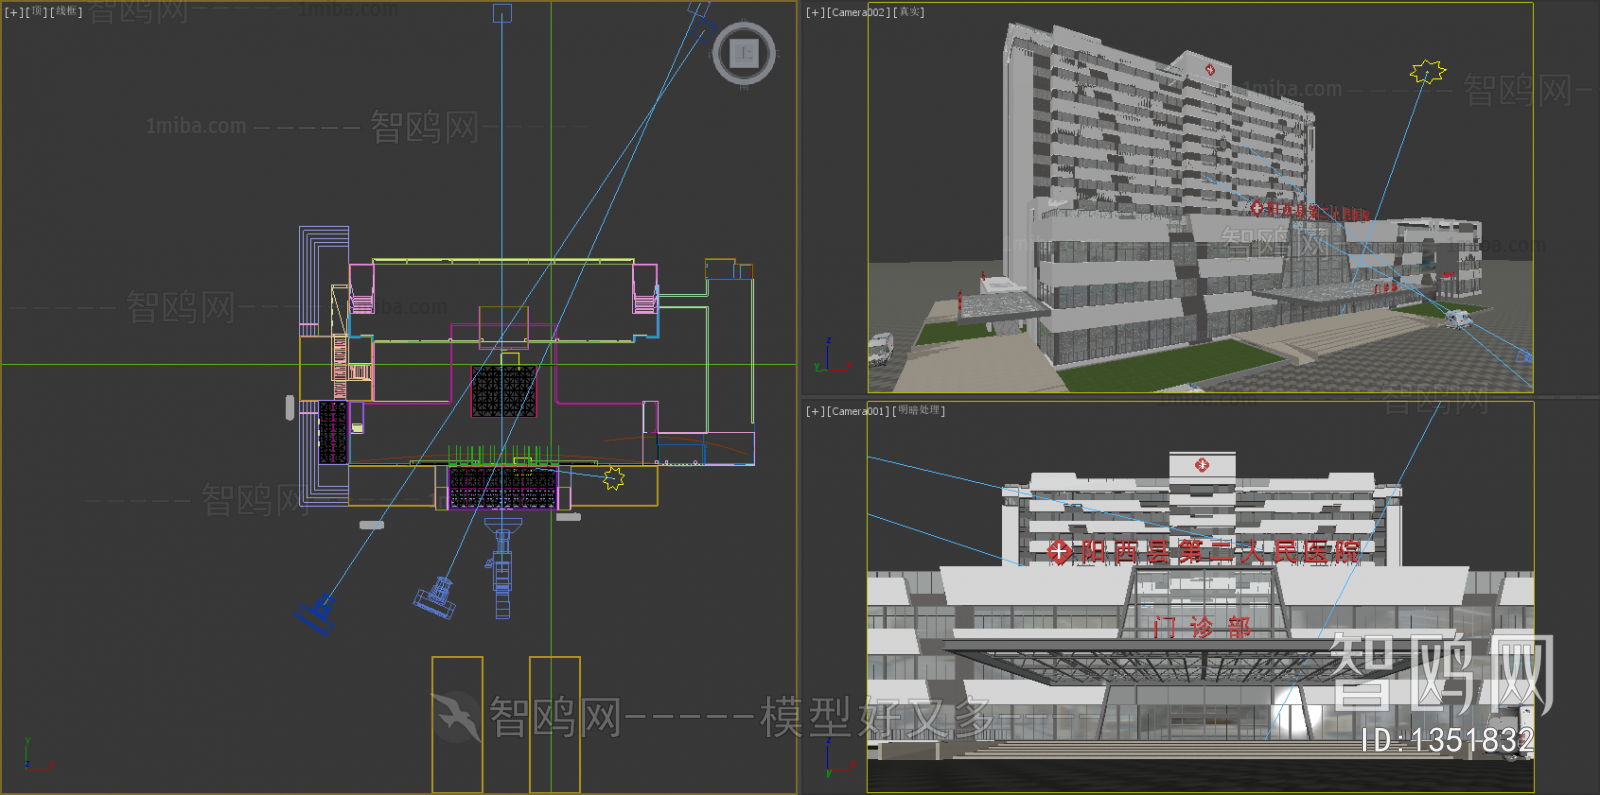1600x795 pixels.
Task: Open the 顶 view label menu
Action: [x=37, y=12]
